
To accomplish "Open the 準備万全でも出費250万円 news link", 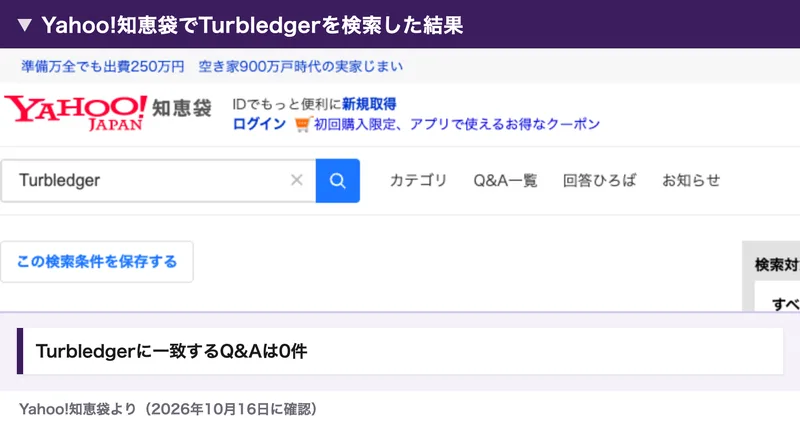I will coord(103,66).
